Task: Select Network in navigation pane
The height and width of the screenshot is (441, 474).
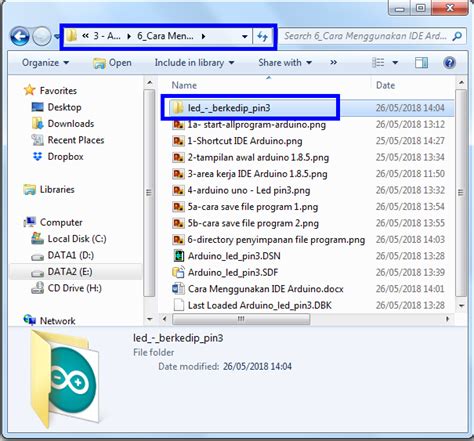Action: [57, 321]
